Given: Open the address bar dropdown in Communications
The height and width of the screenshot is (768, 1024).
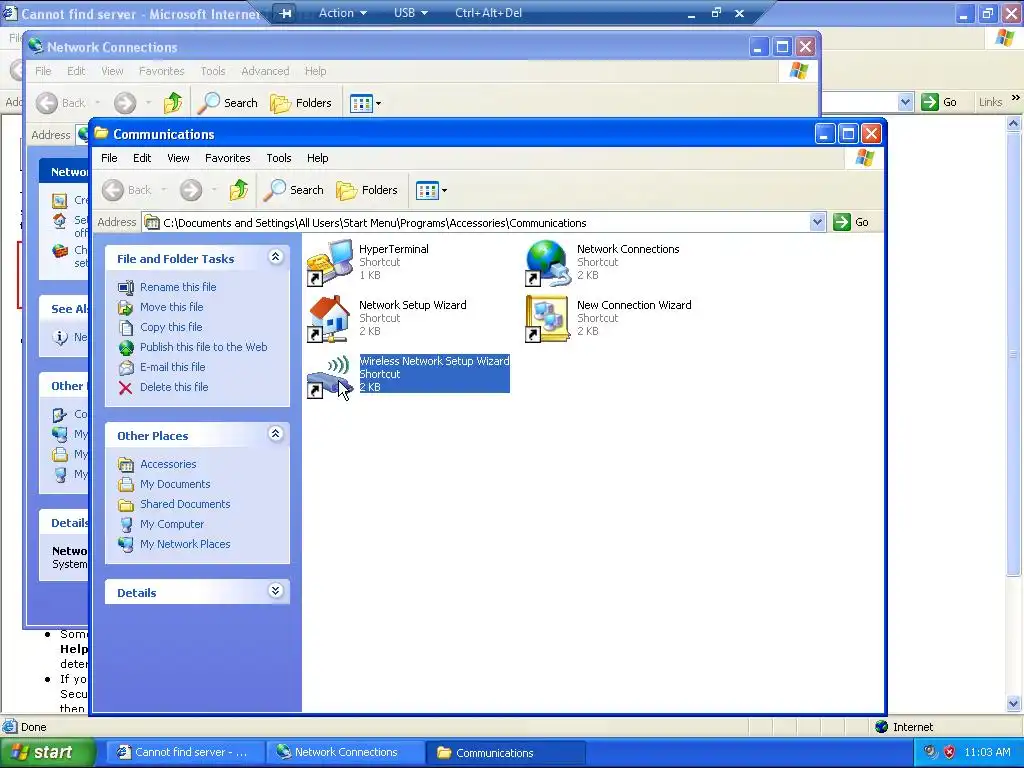Looking at the screenshot, I should click(x=817, y=223).
